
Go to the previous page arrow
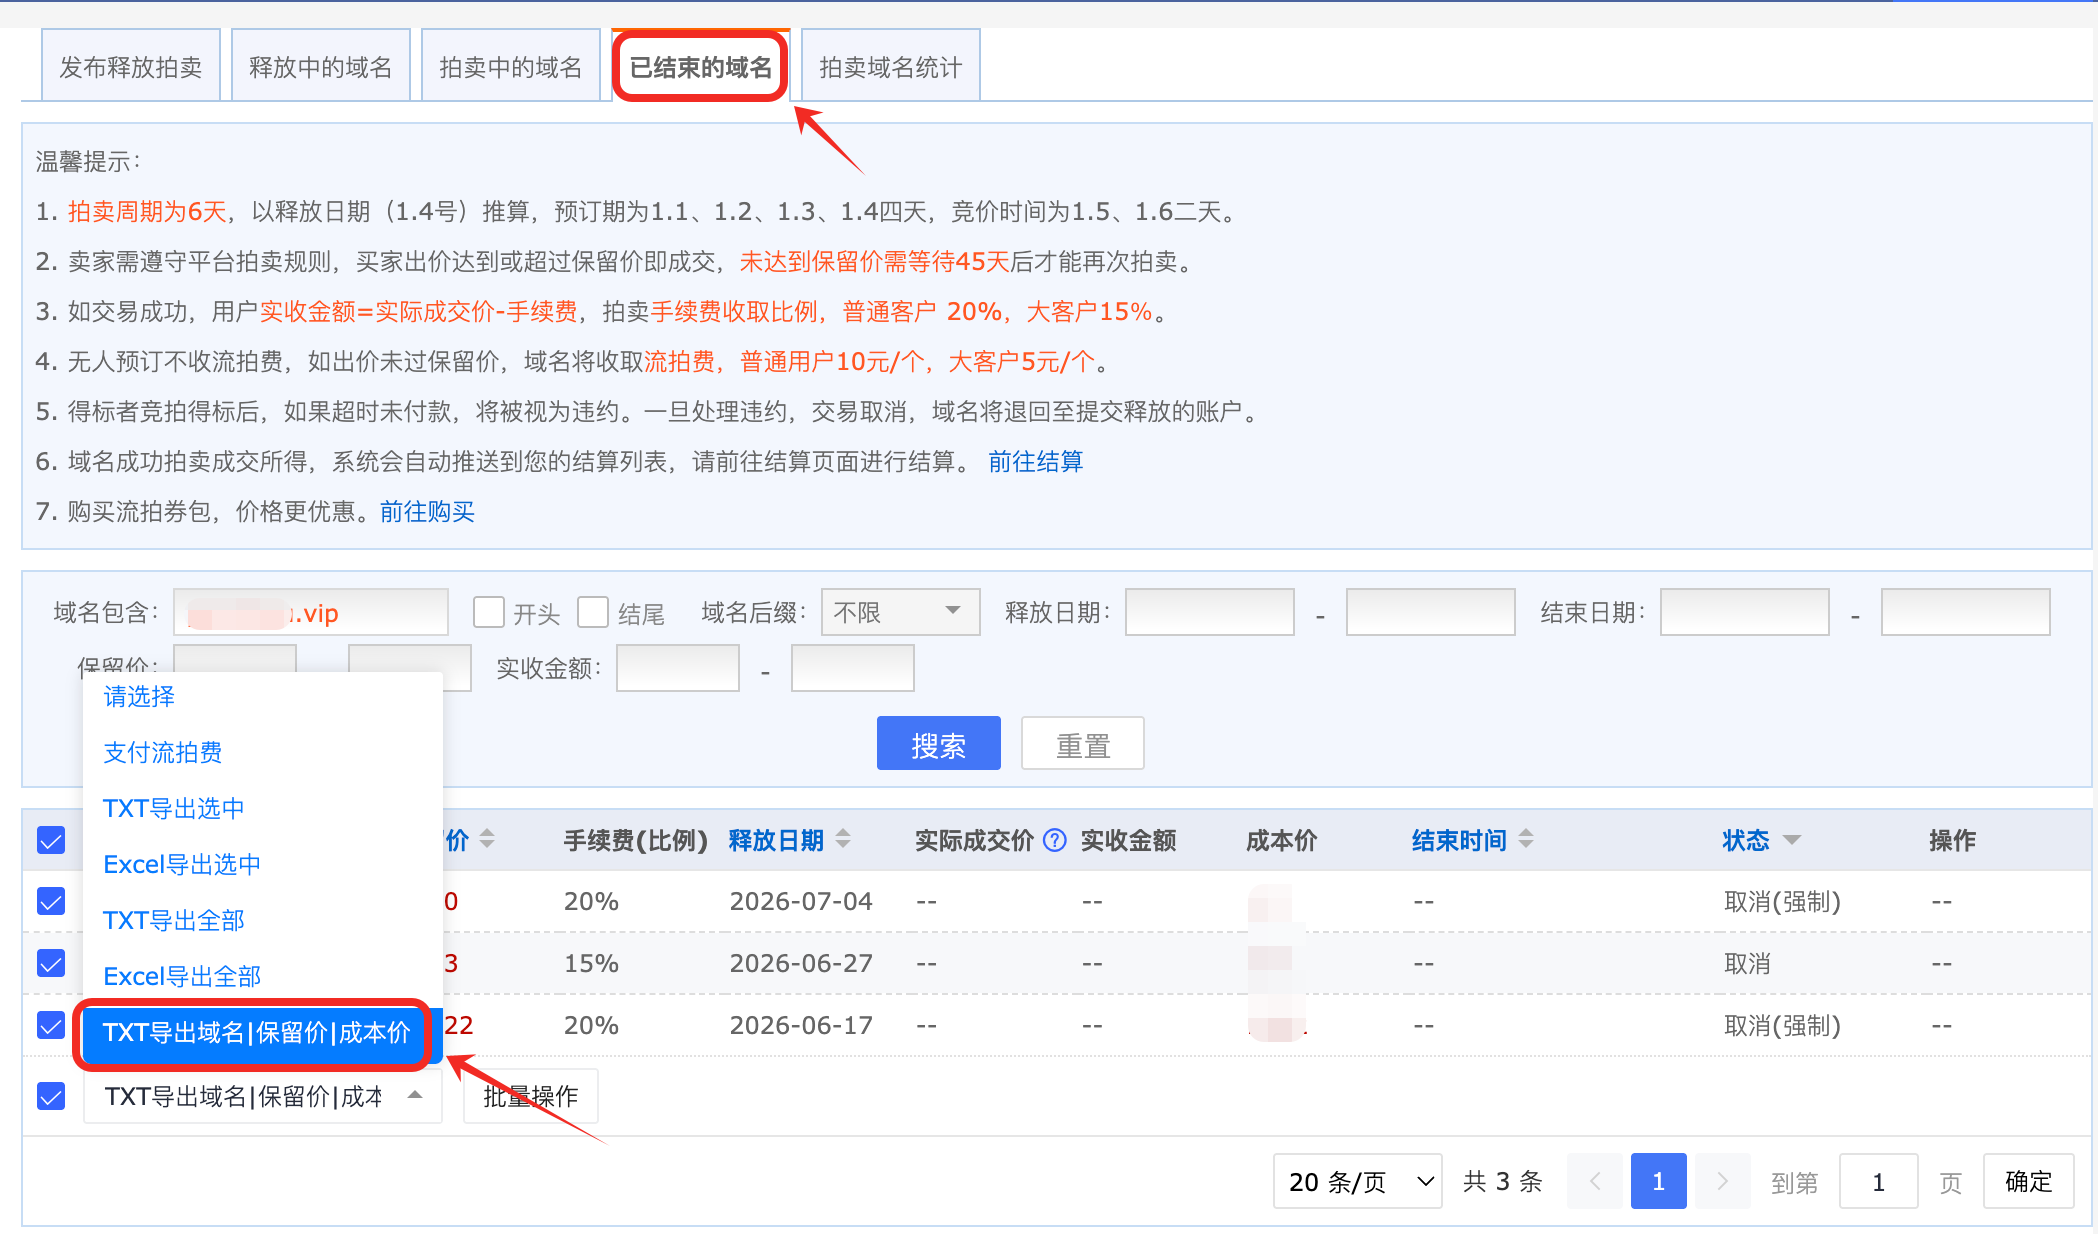point(1595,1181)
